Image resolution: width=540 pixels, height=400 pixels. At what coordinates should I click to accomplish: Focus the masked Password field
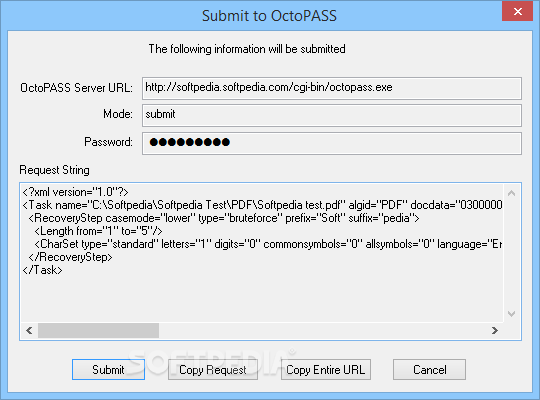pos(332,143)
